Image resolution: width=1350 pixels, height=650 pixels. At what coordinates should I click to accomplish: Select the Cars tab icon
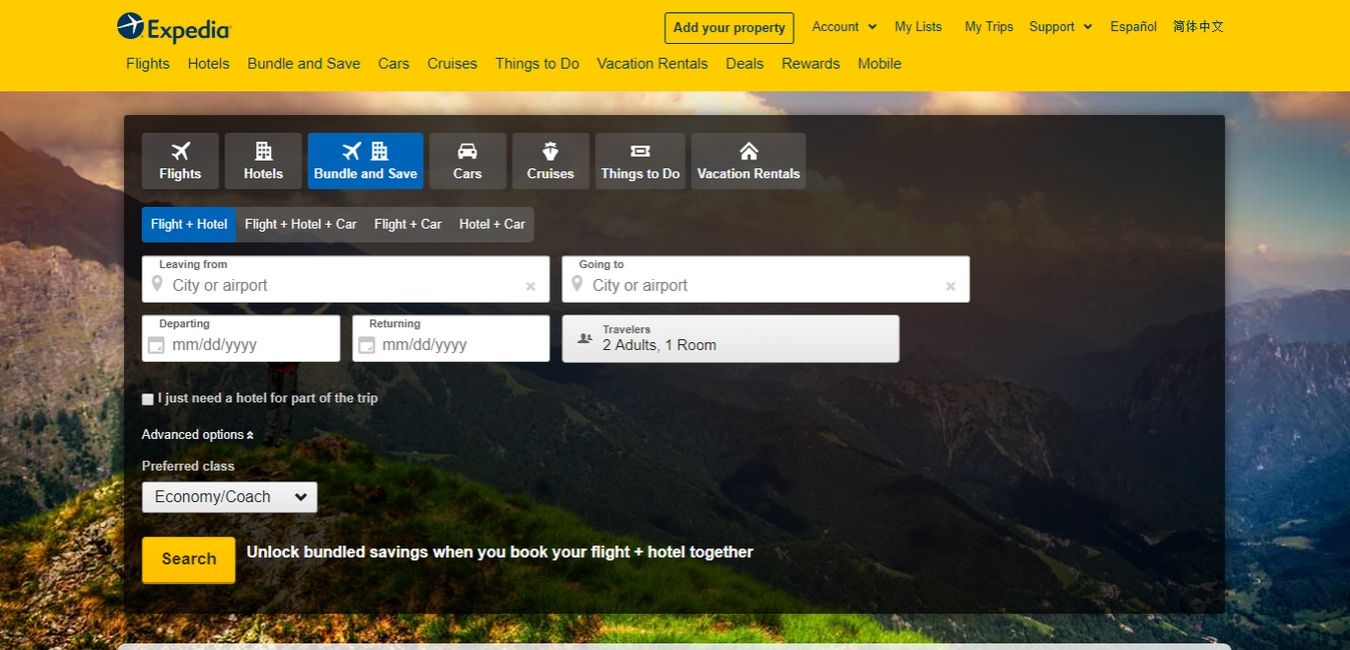click(467, 151)
